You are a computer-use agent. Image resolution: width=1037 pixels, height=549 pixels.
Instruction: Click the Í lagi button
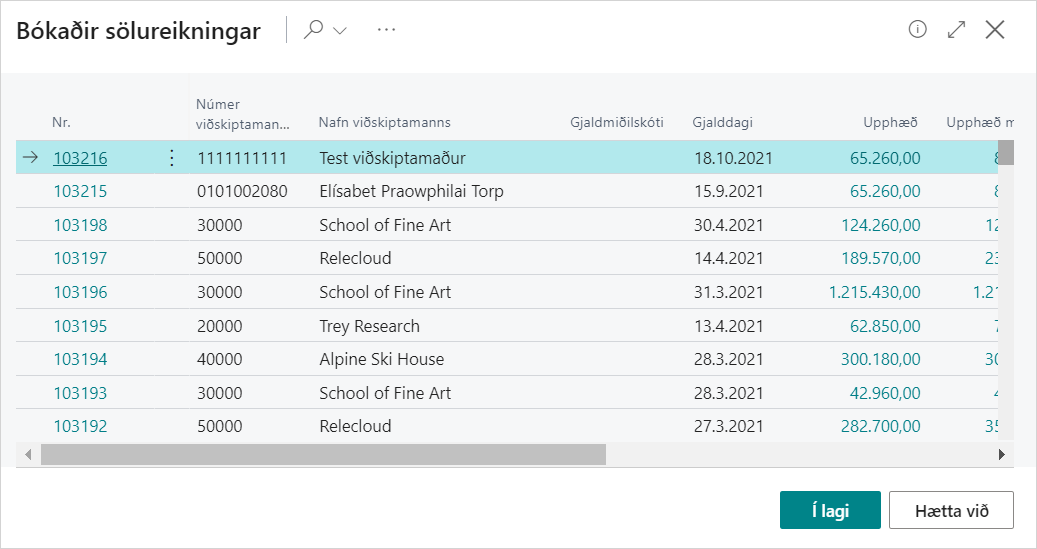click(830, 510)
